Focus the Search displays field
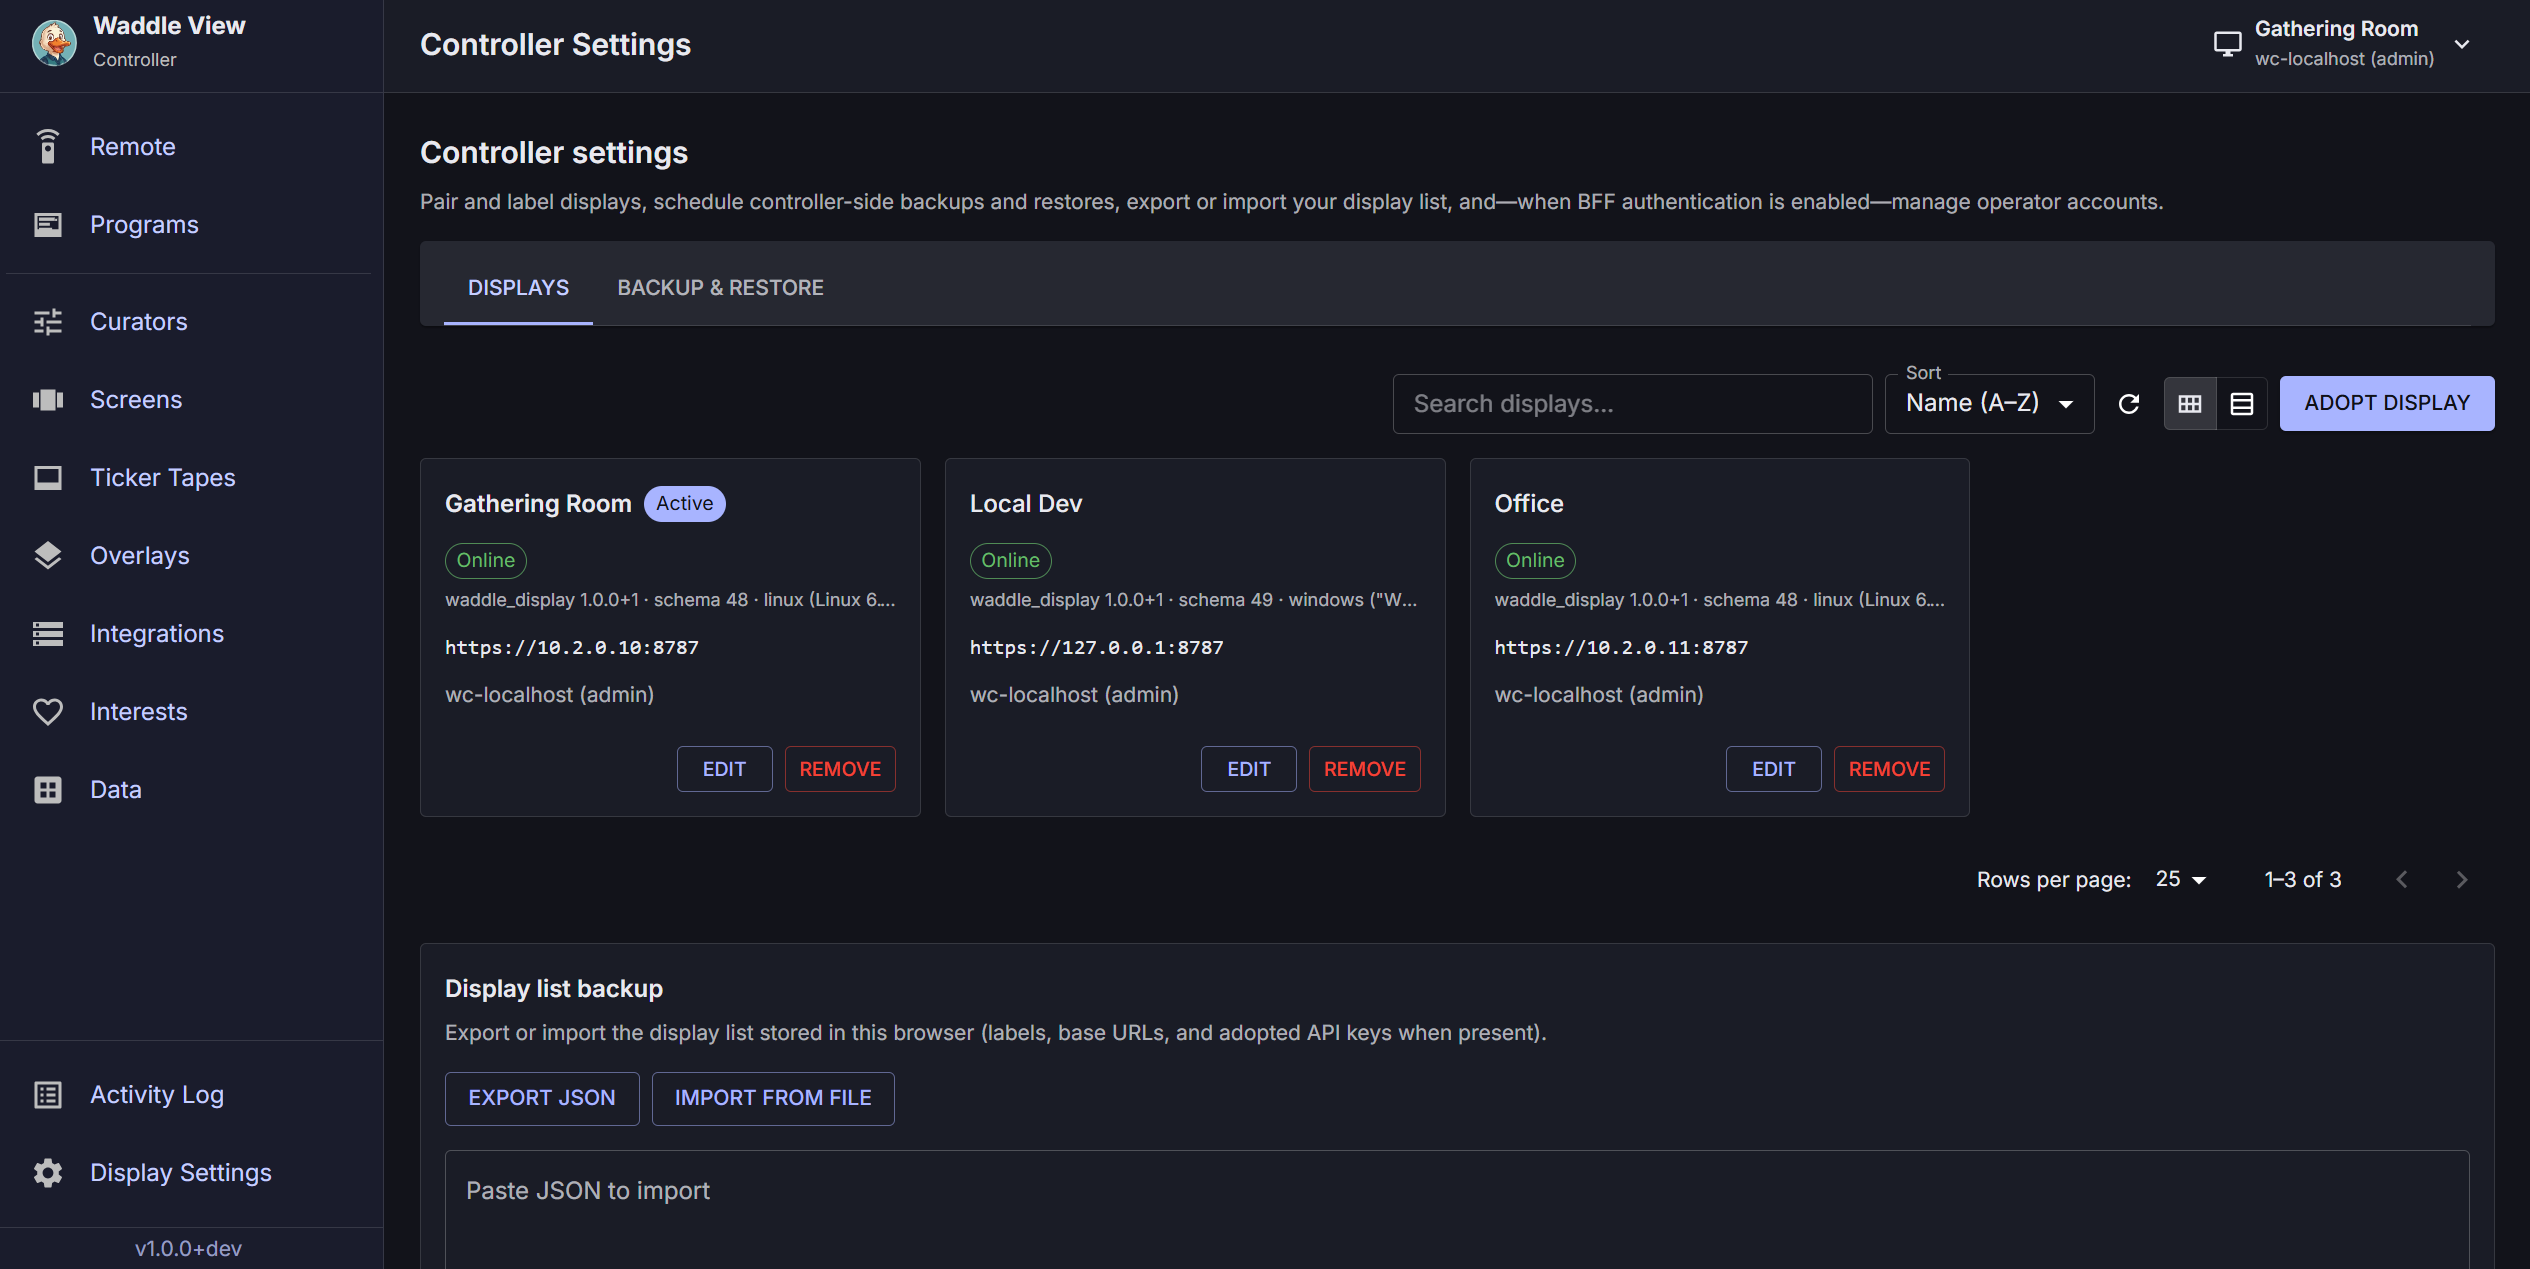The image size is (2530, 1269). [x=1632, y=403]
